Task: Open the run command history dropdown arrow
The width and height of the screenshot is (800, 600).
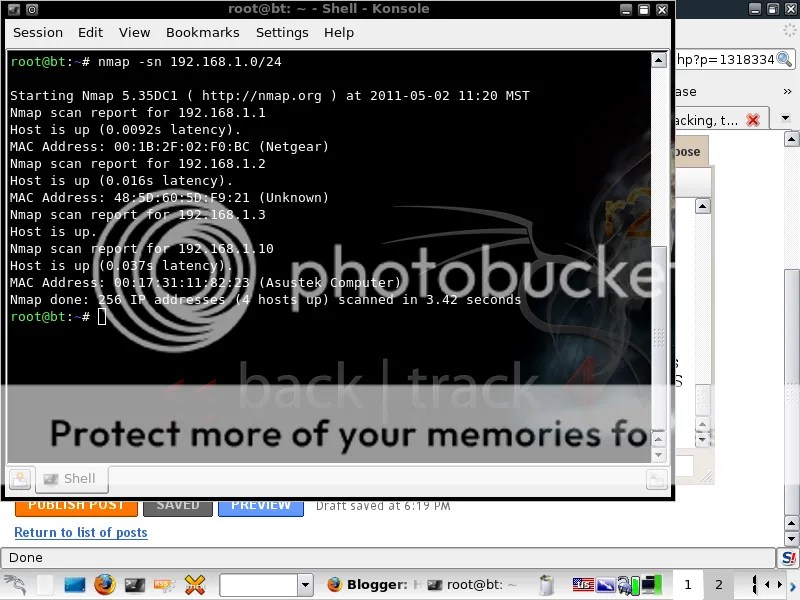Action: tap(305, 585)
